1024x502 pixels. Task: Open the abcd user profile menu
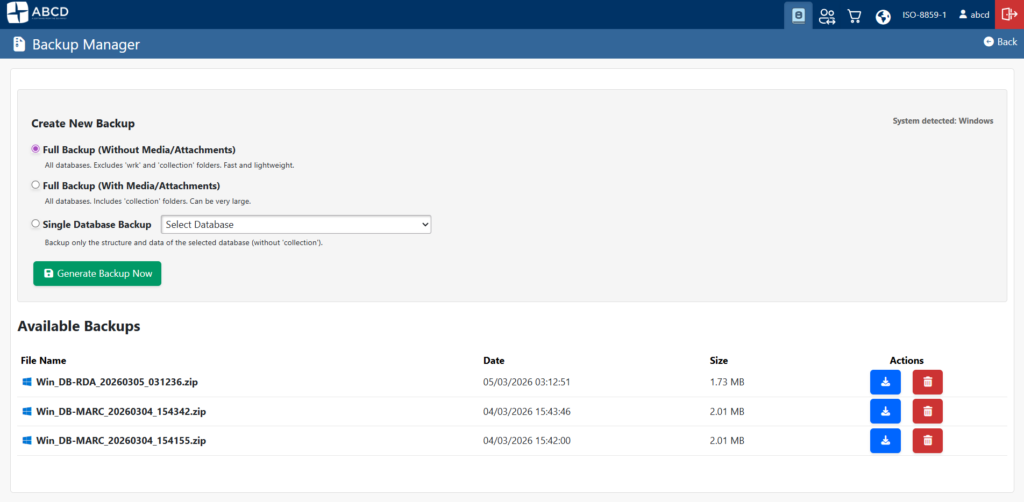pos(973,15)
